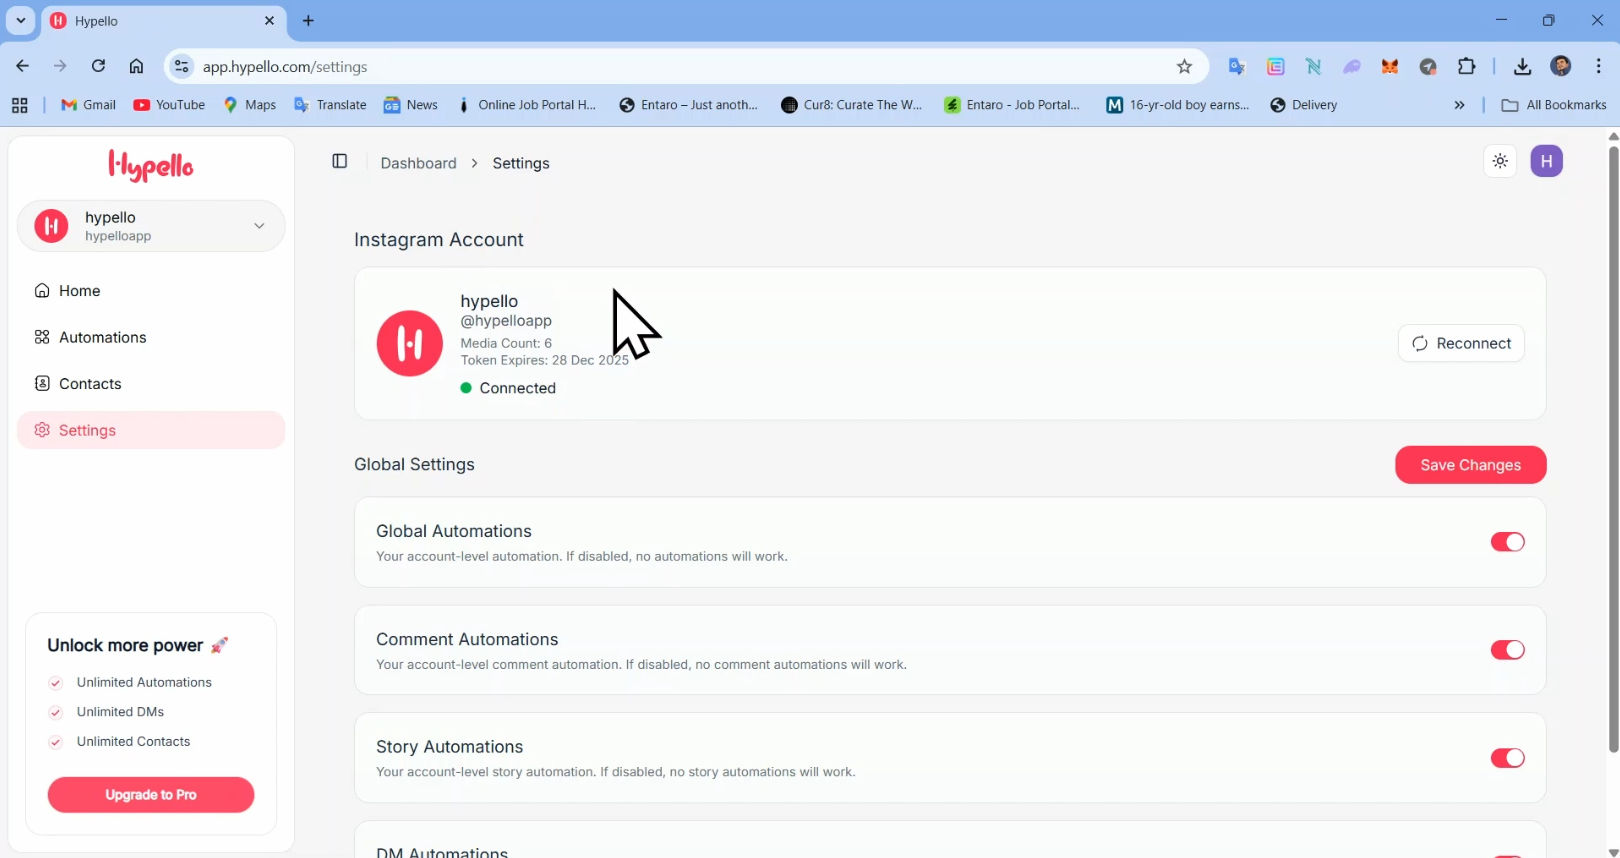Open browser Downloads
This screenshot has height=858, width=1620.
click(1522, 67)
